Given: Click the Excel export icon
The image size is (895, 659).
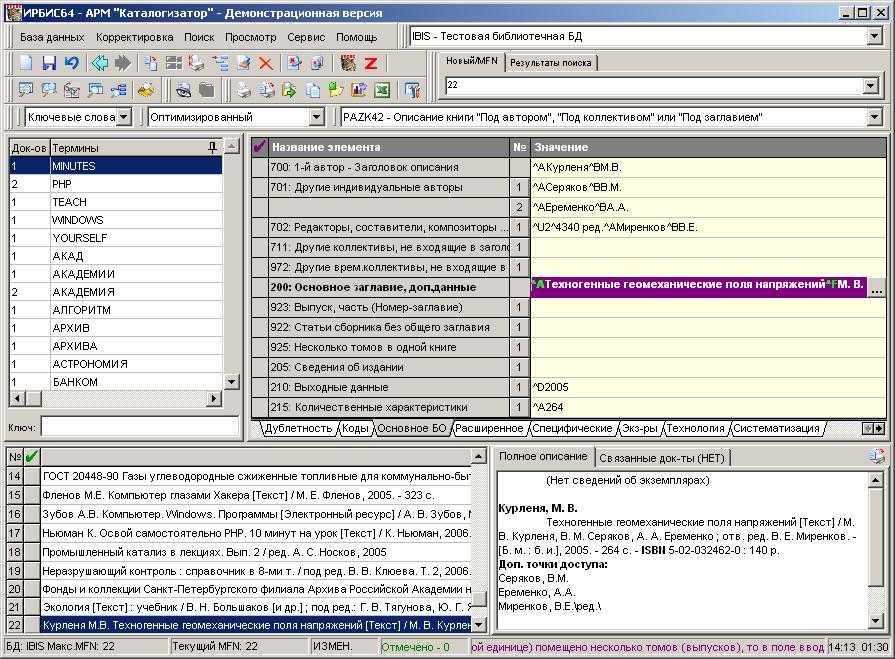Looking at the screenshot, I should click(x=381, y=90).
